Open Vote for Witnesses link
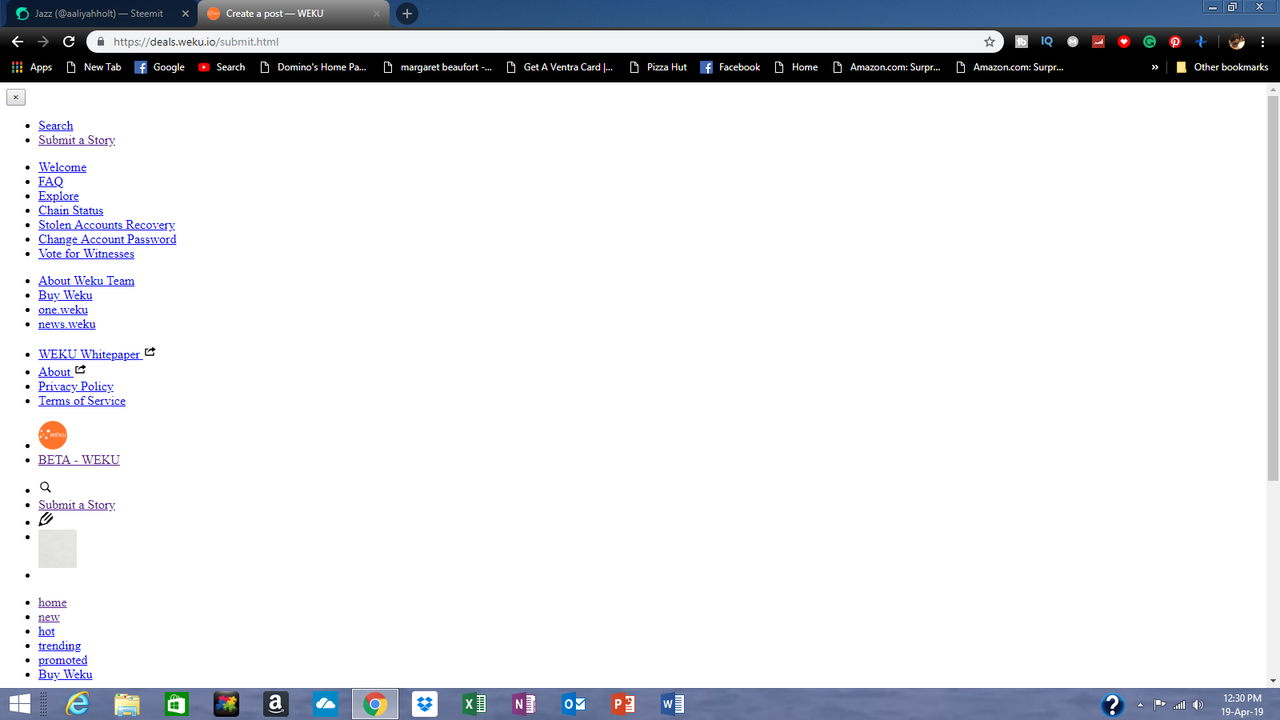This screenshot has width=1280, height=720. pyautogui.click(x=86, y=254)
